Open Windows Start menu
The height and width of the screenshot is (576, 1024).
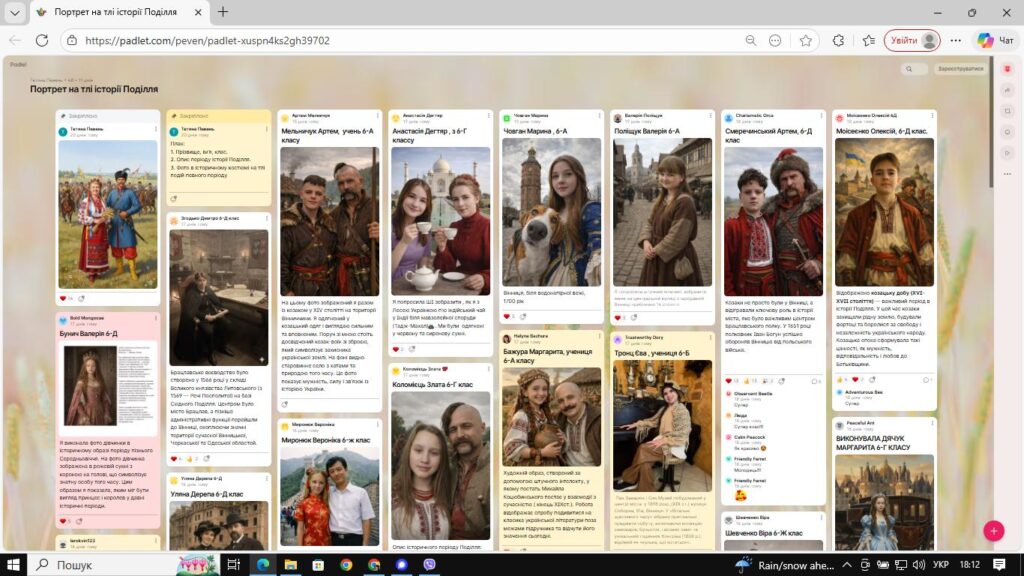pos(15,564)
